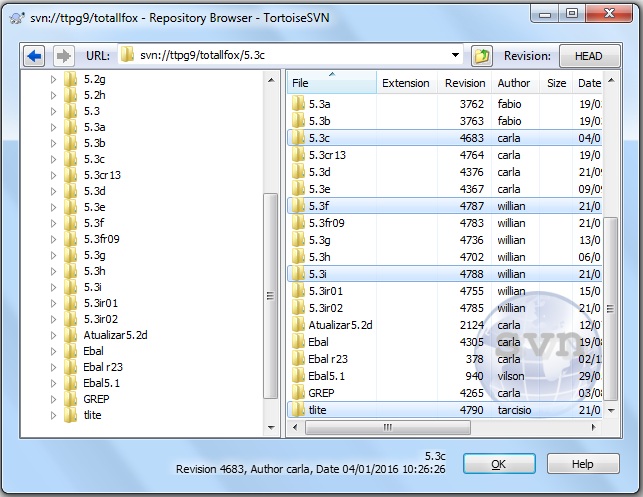
Task: Expand the GREP tree node
Action: (x=53, y=399)
